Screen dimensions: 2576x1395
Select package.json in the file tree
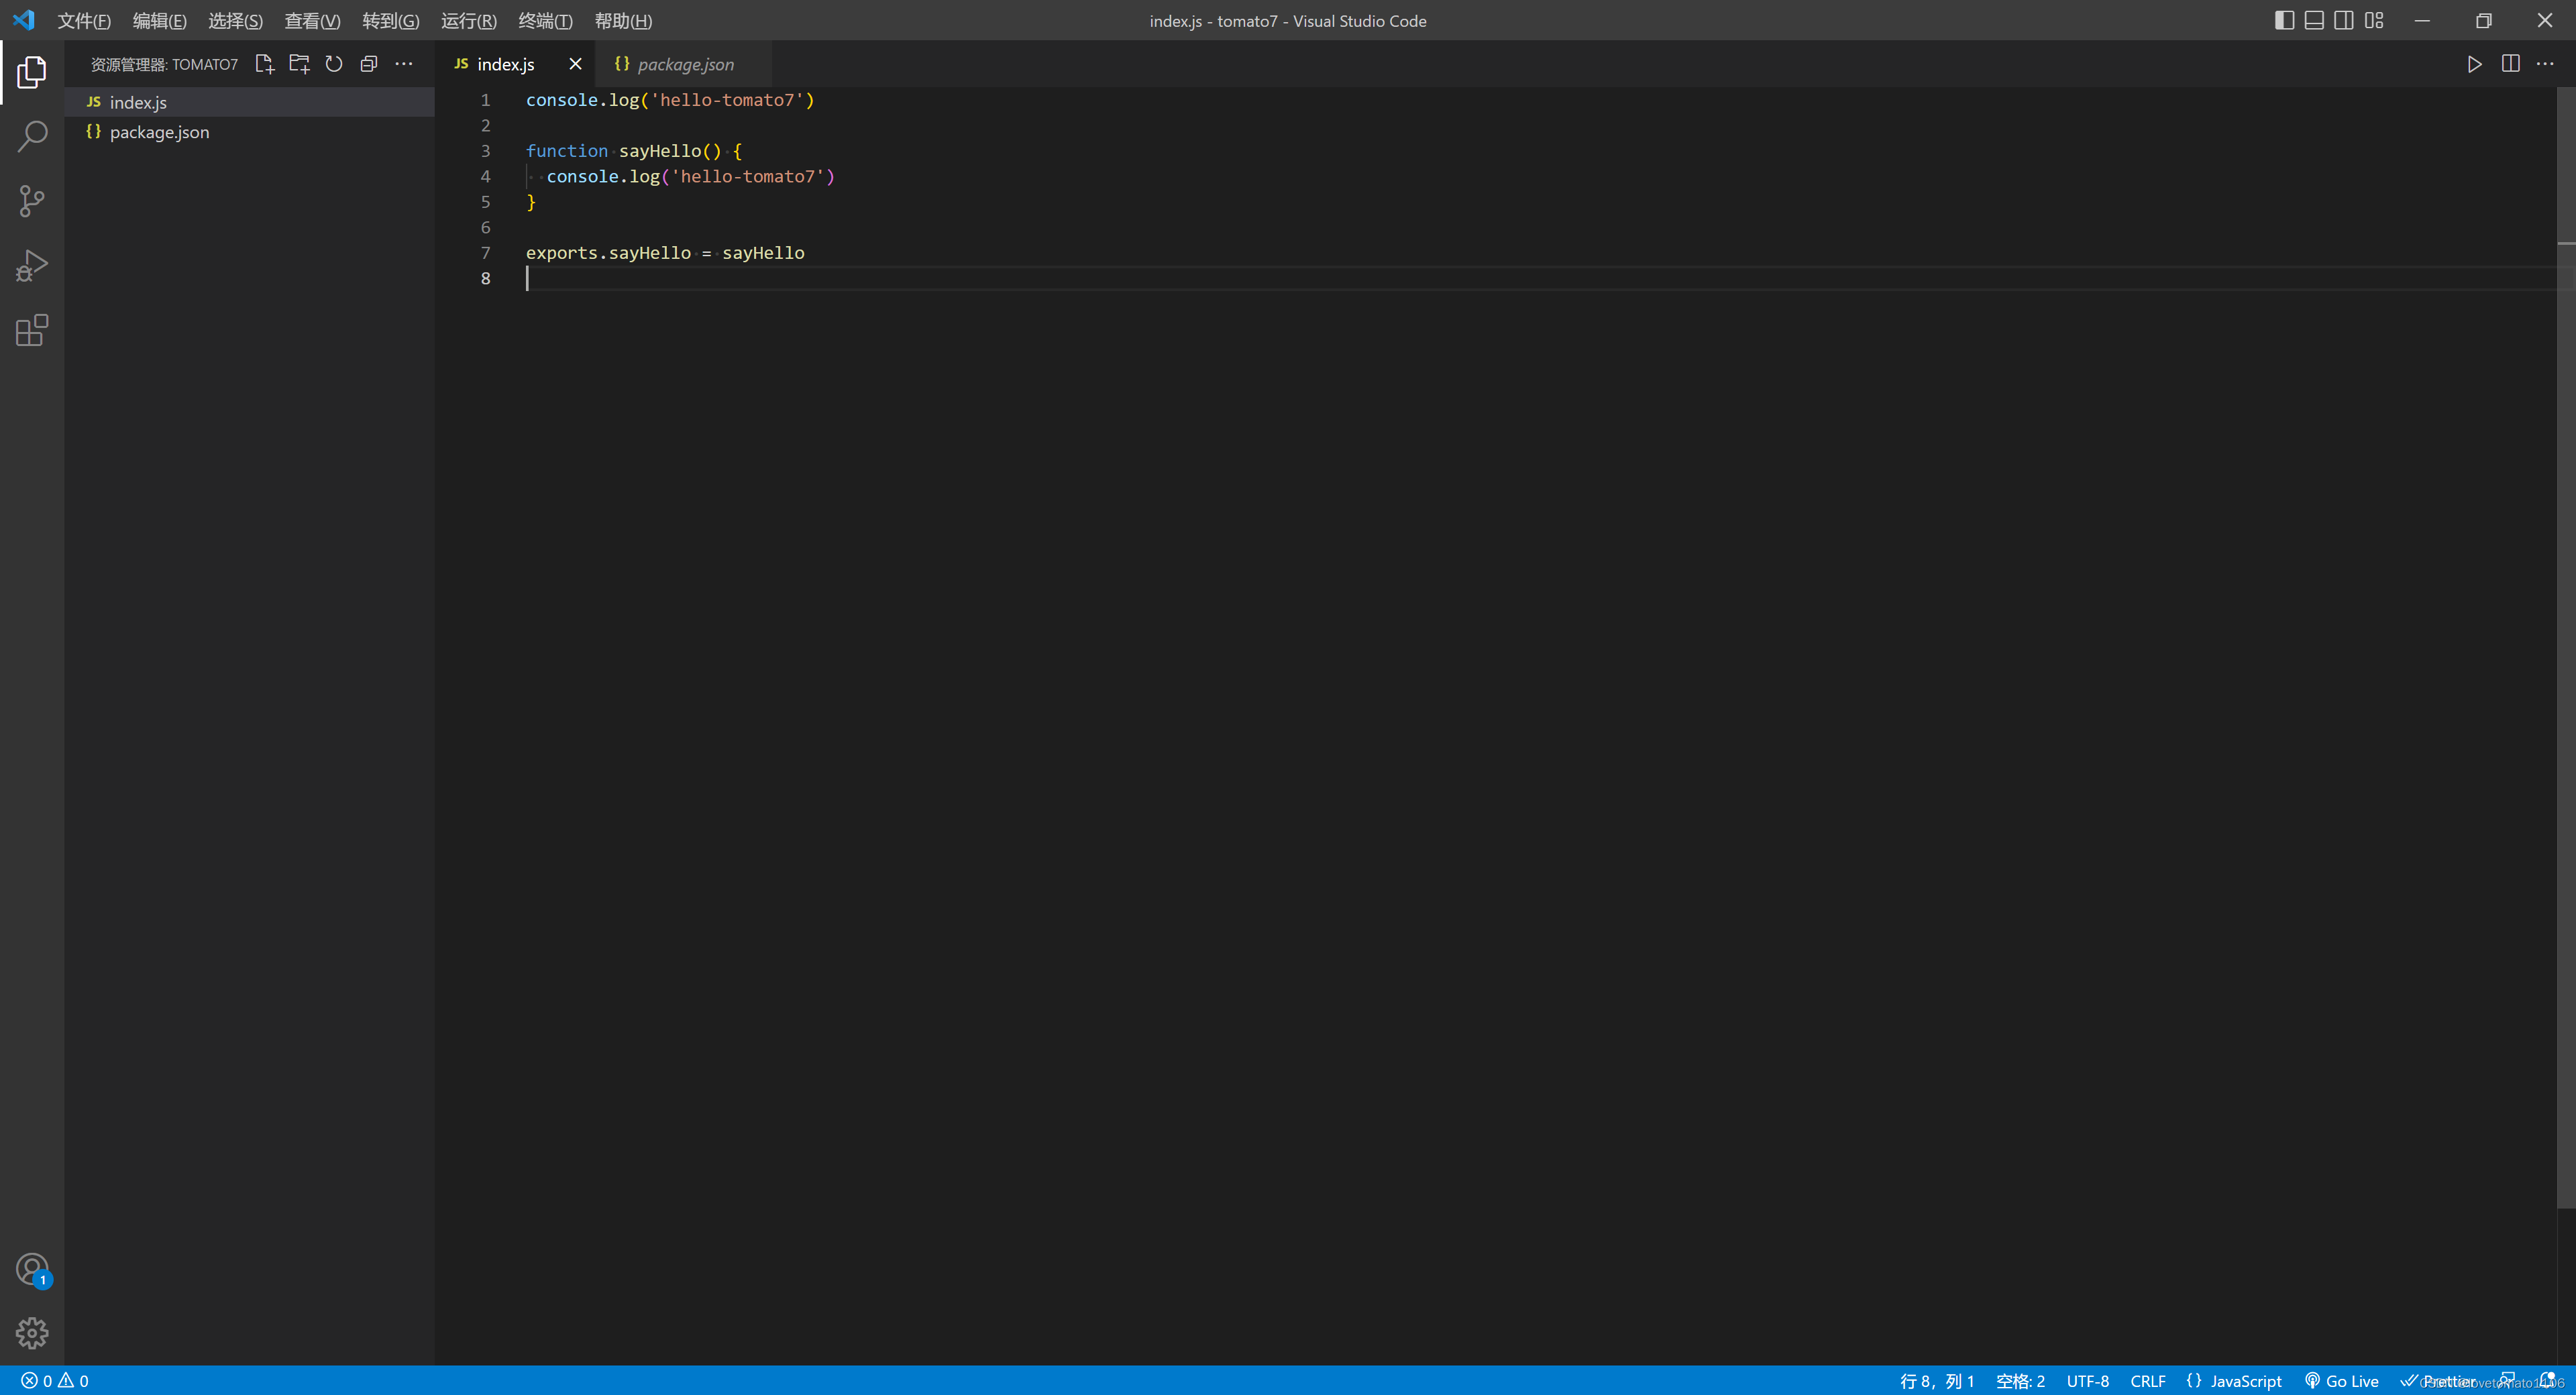159,132
